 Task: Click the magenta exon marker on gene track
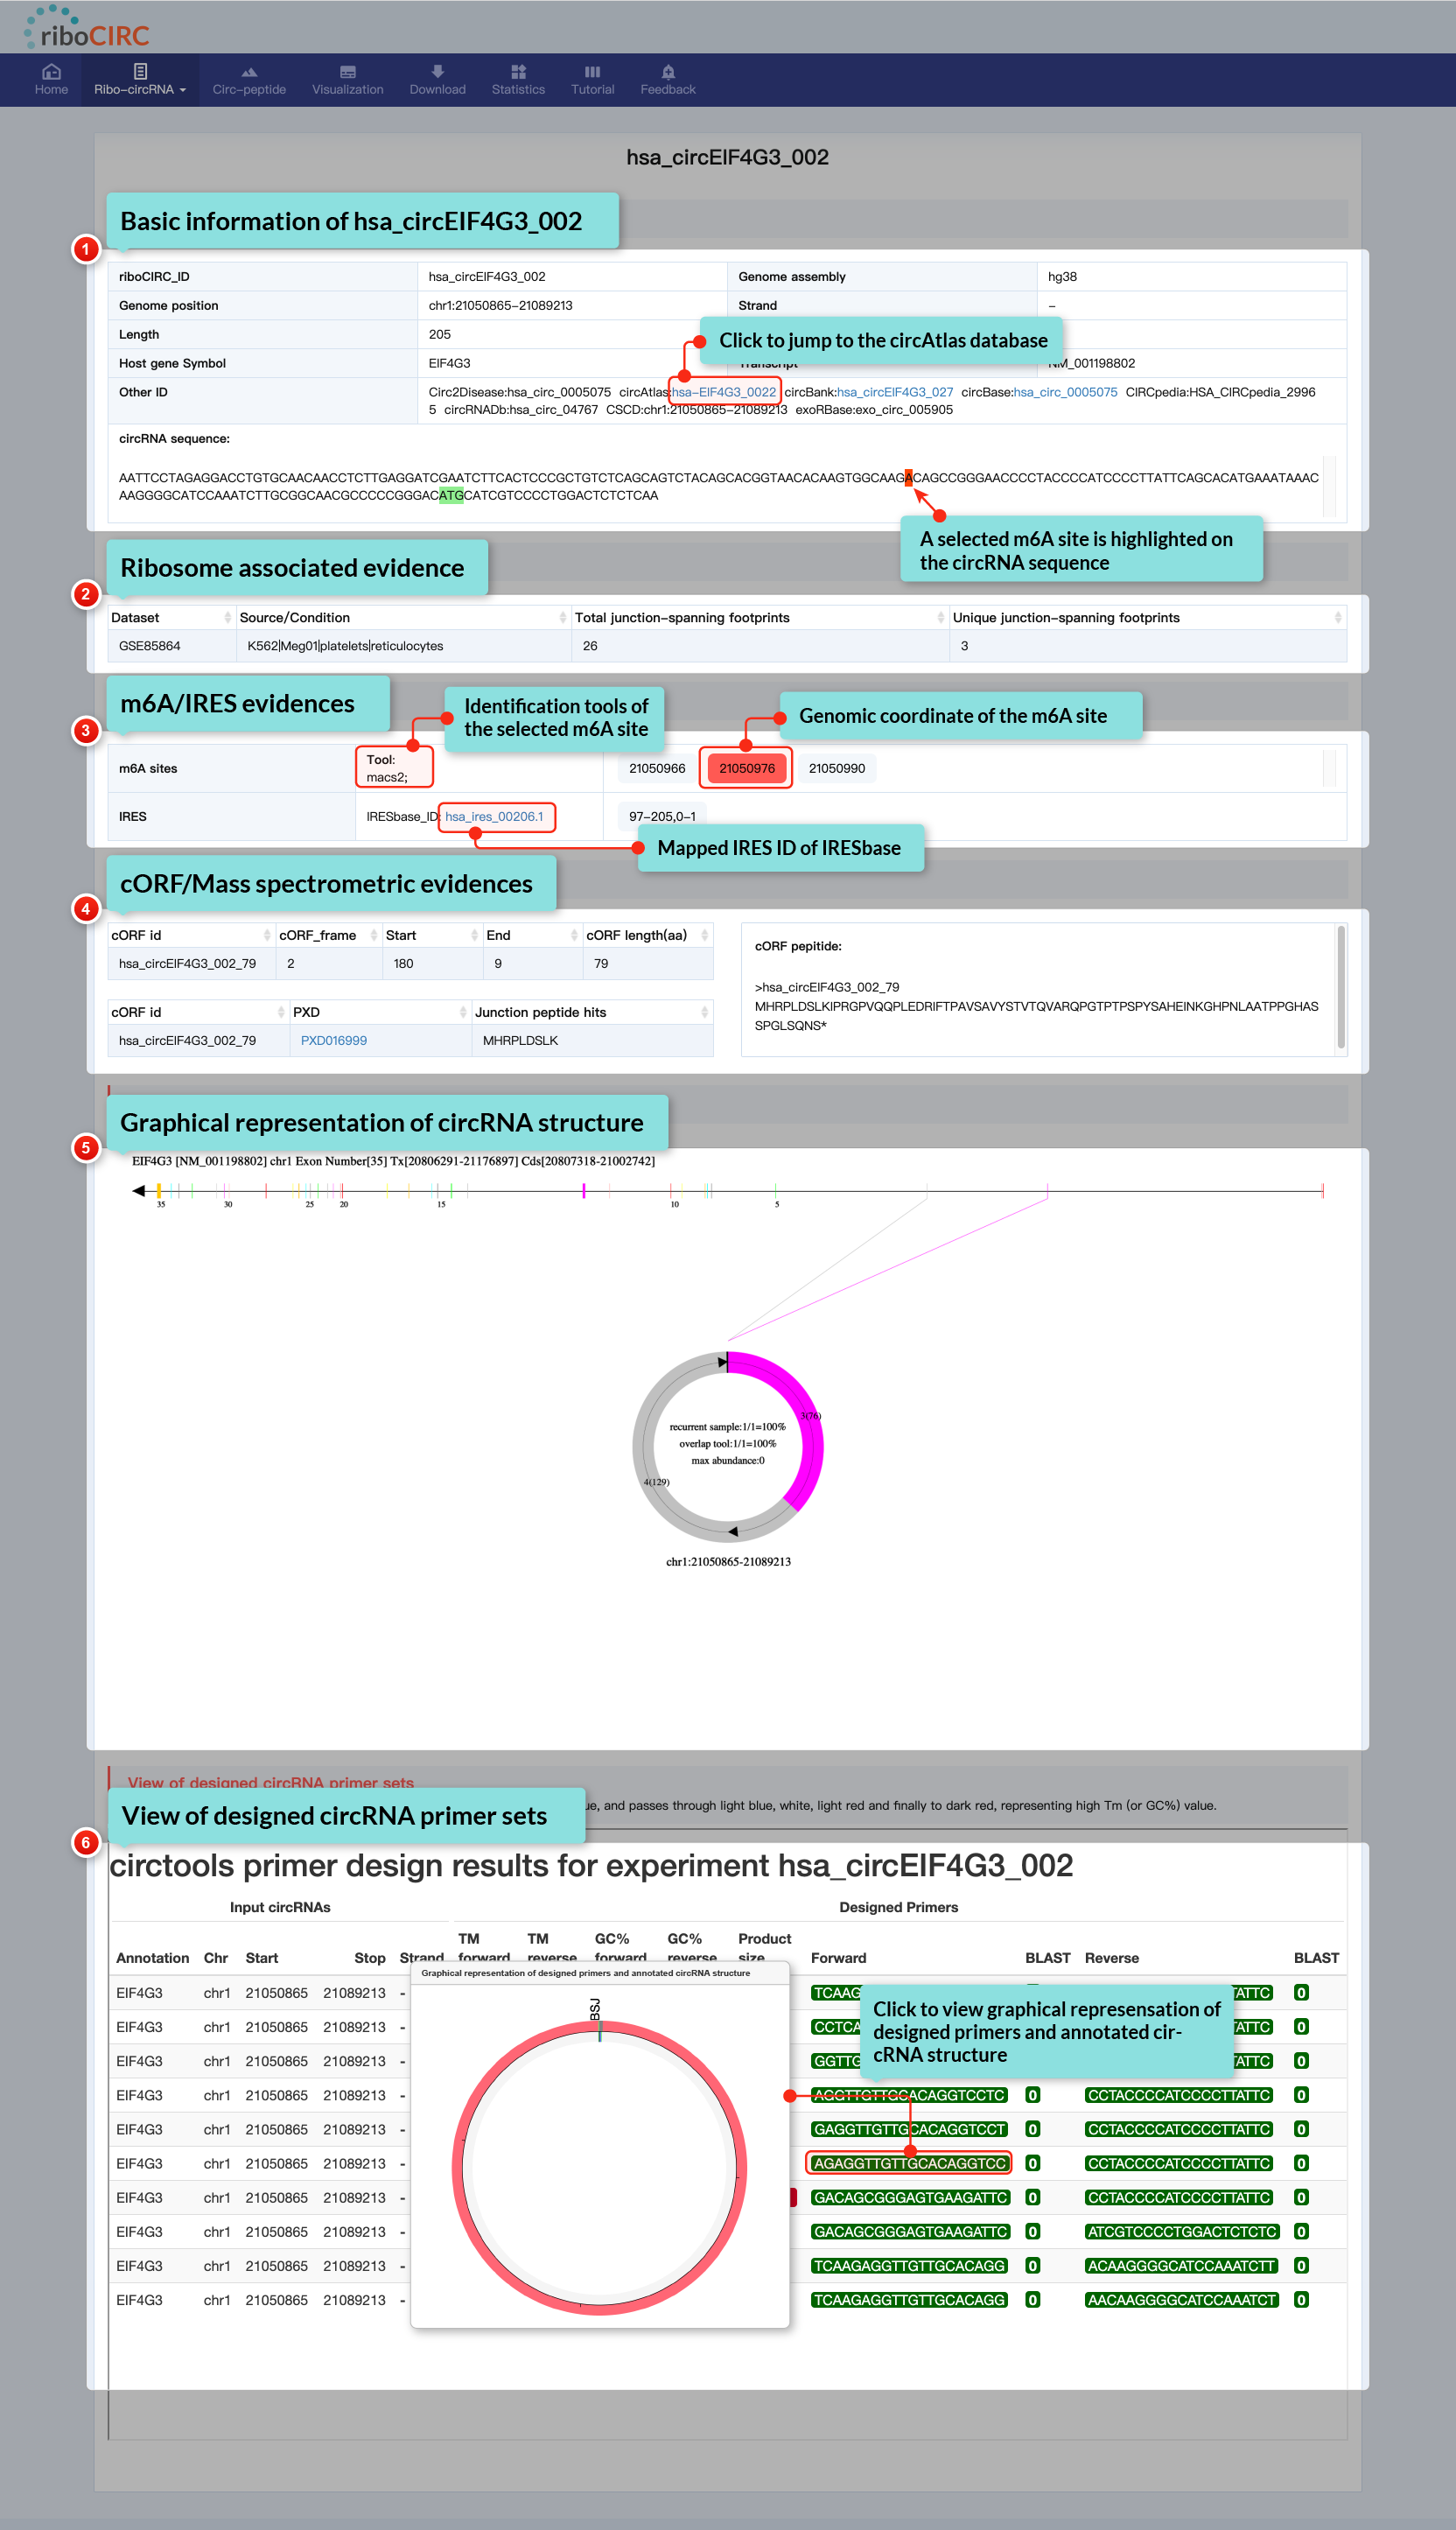584,1190
